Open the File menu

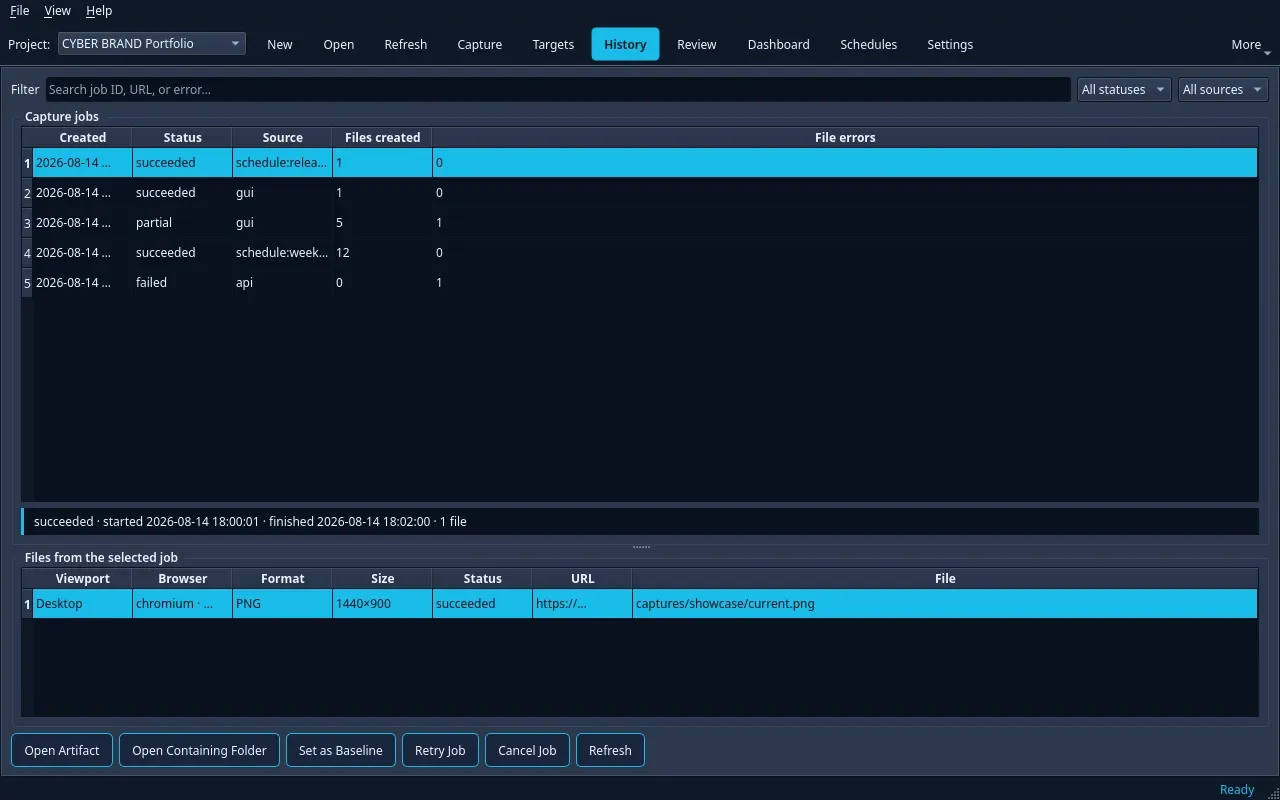coord(19,10)
